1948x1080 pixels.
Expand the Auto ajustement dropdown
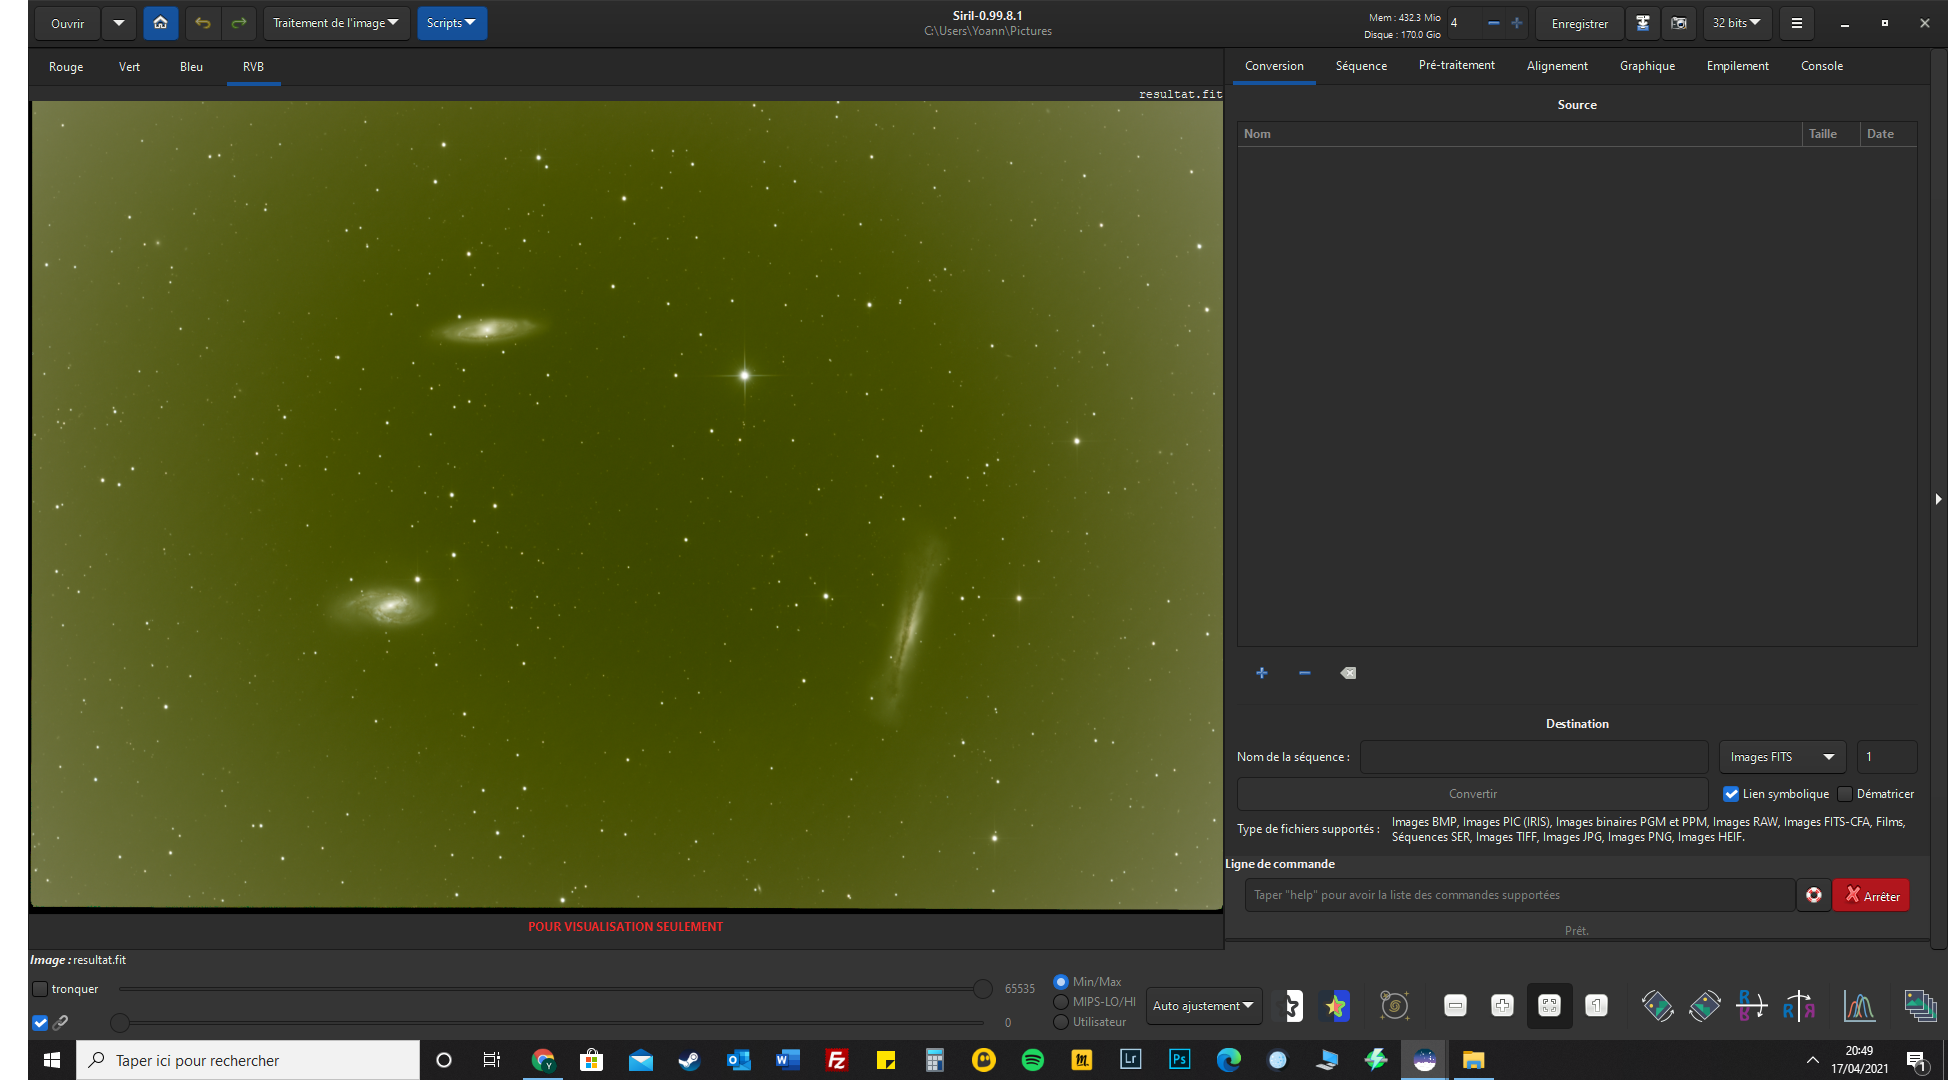1203,1006
